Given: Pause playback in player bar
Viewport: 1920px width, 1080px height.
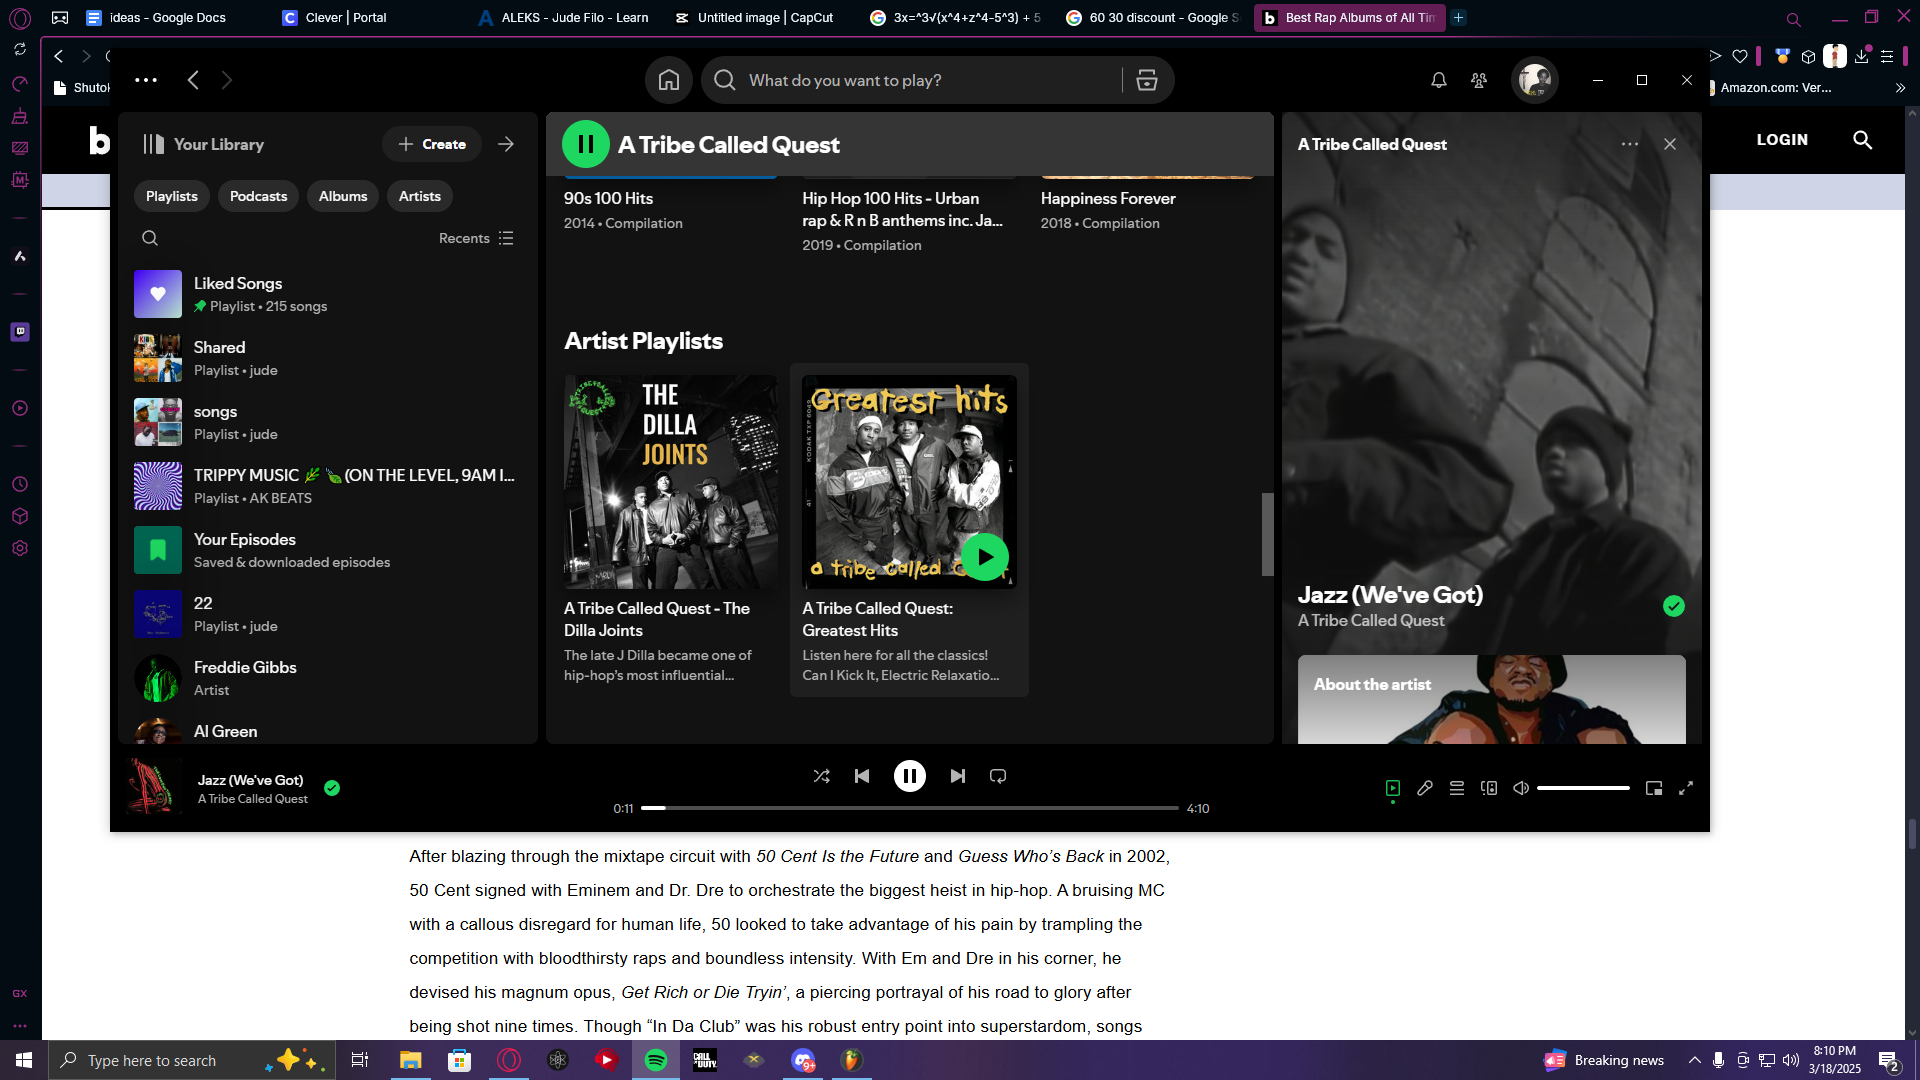Looking at the screenshot, I should pos(910,776).
